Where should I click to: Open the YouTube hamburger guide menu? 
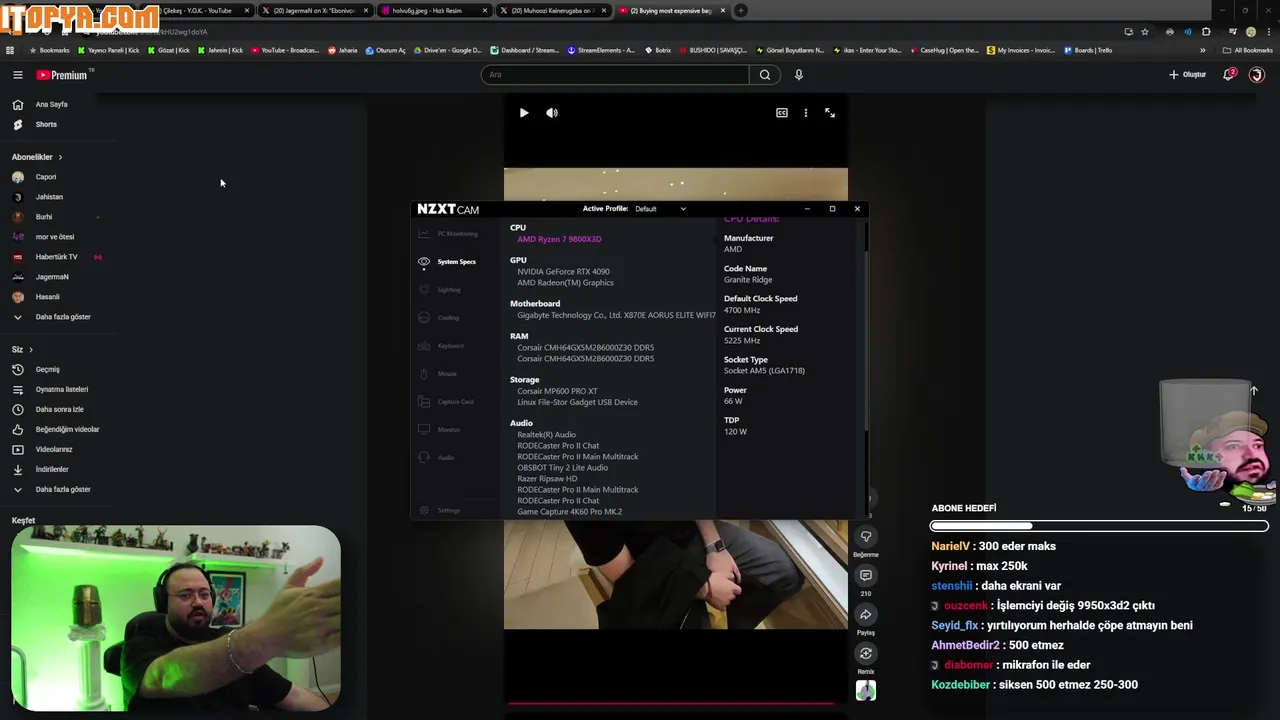17,75
